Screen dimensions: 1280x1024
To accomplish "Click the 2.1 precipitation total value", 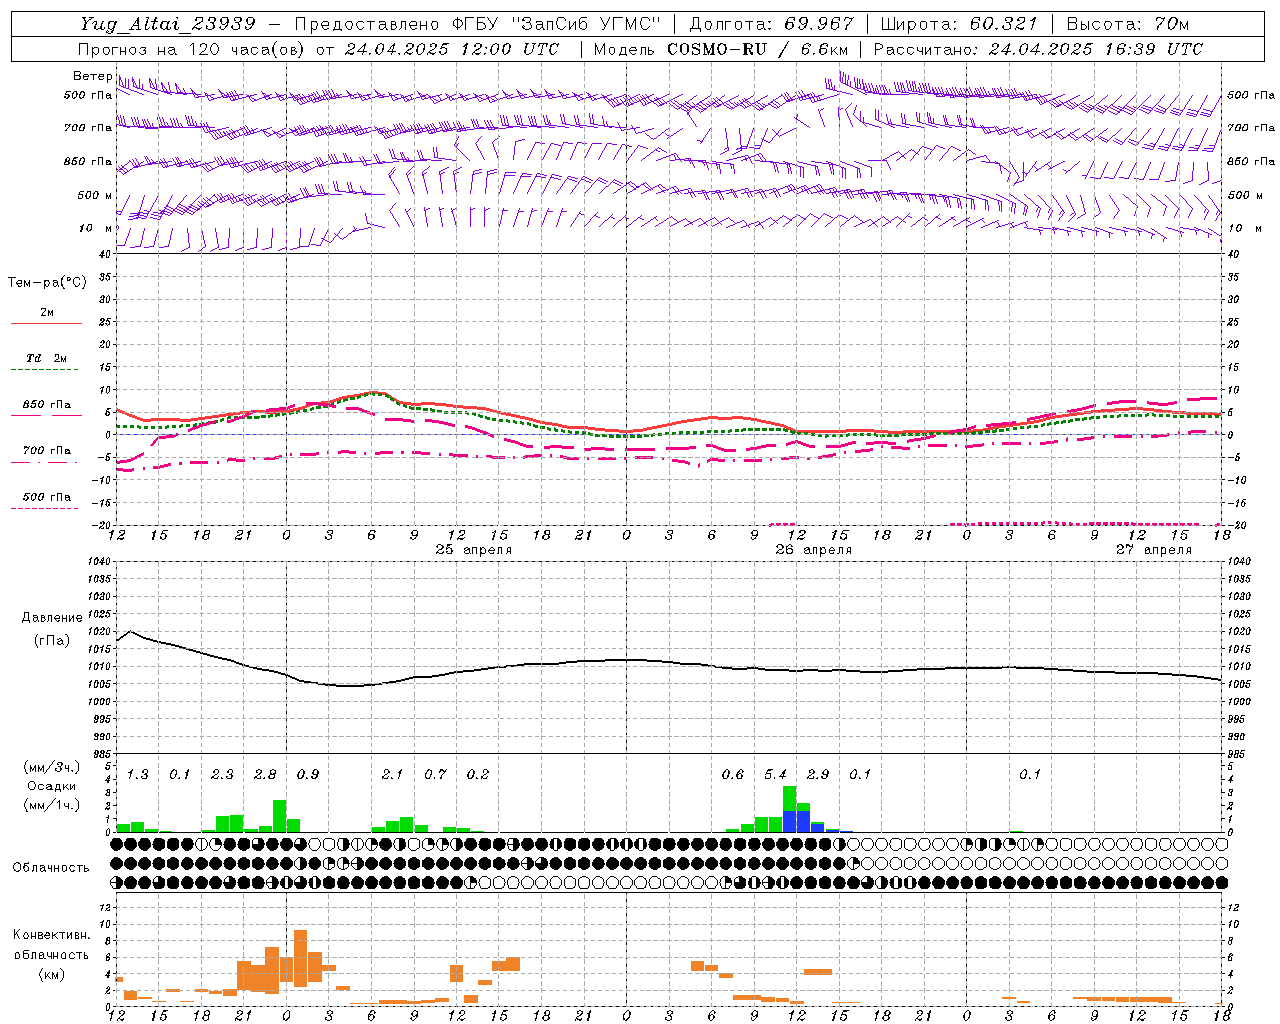I will click(x=392, y=774).
